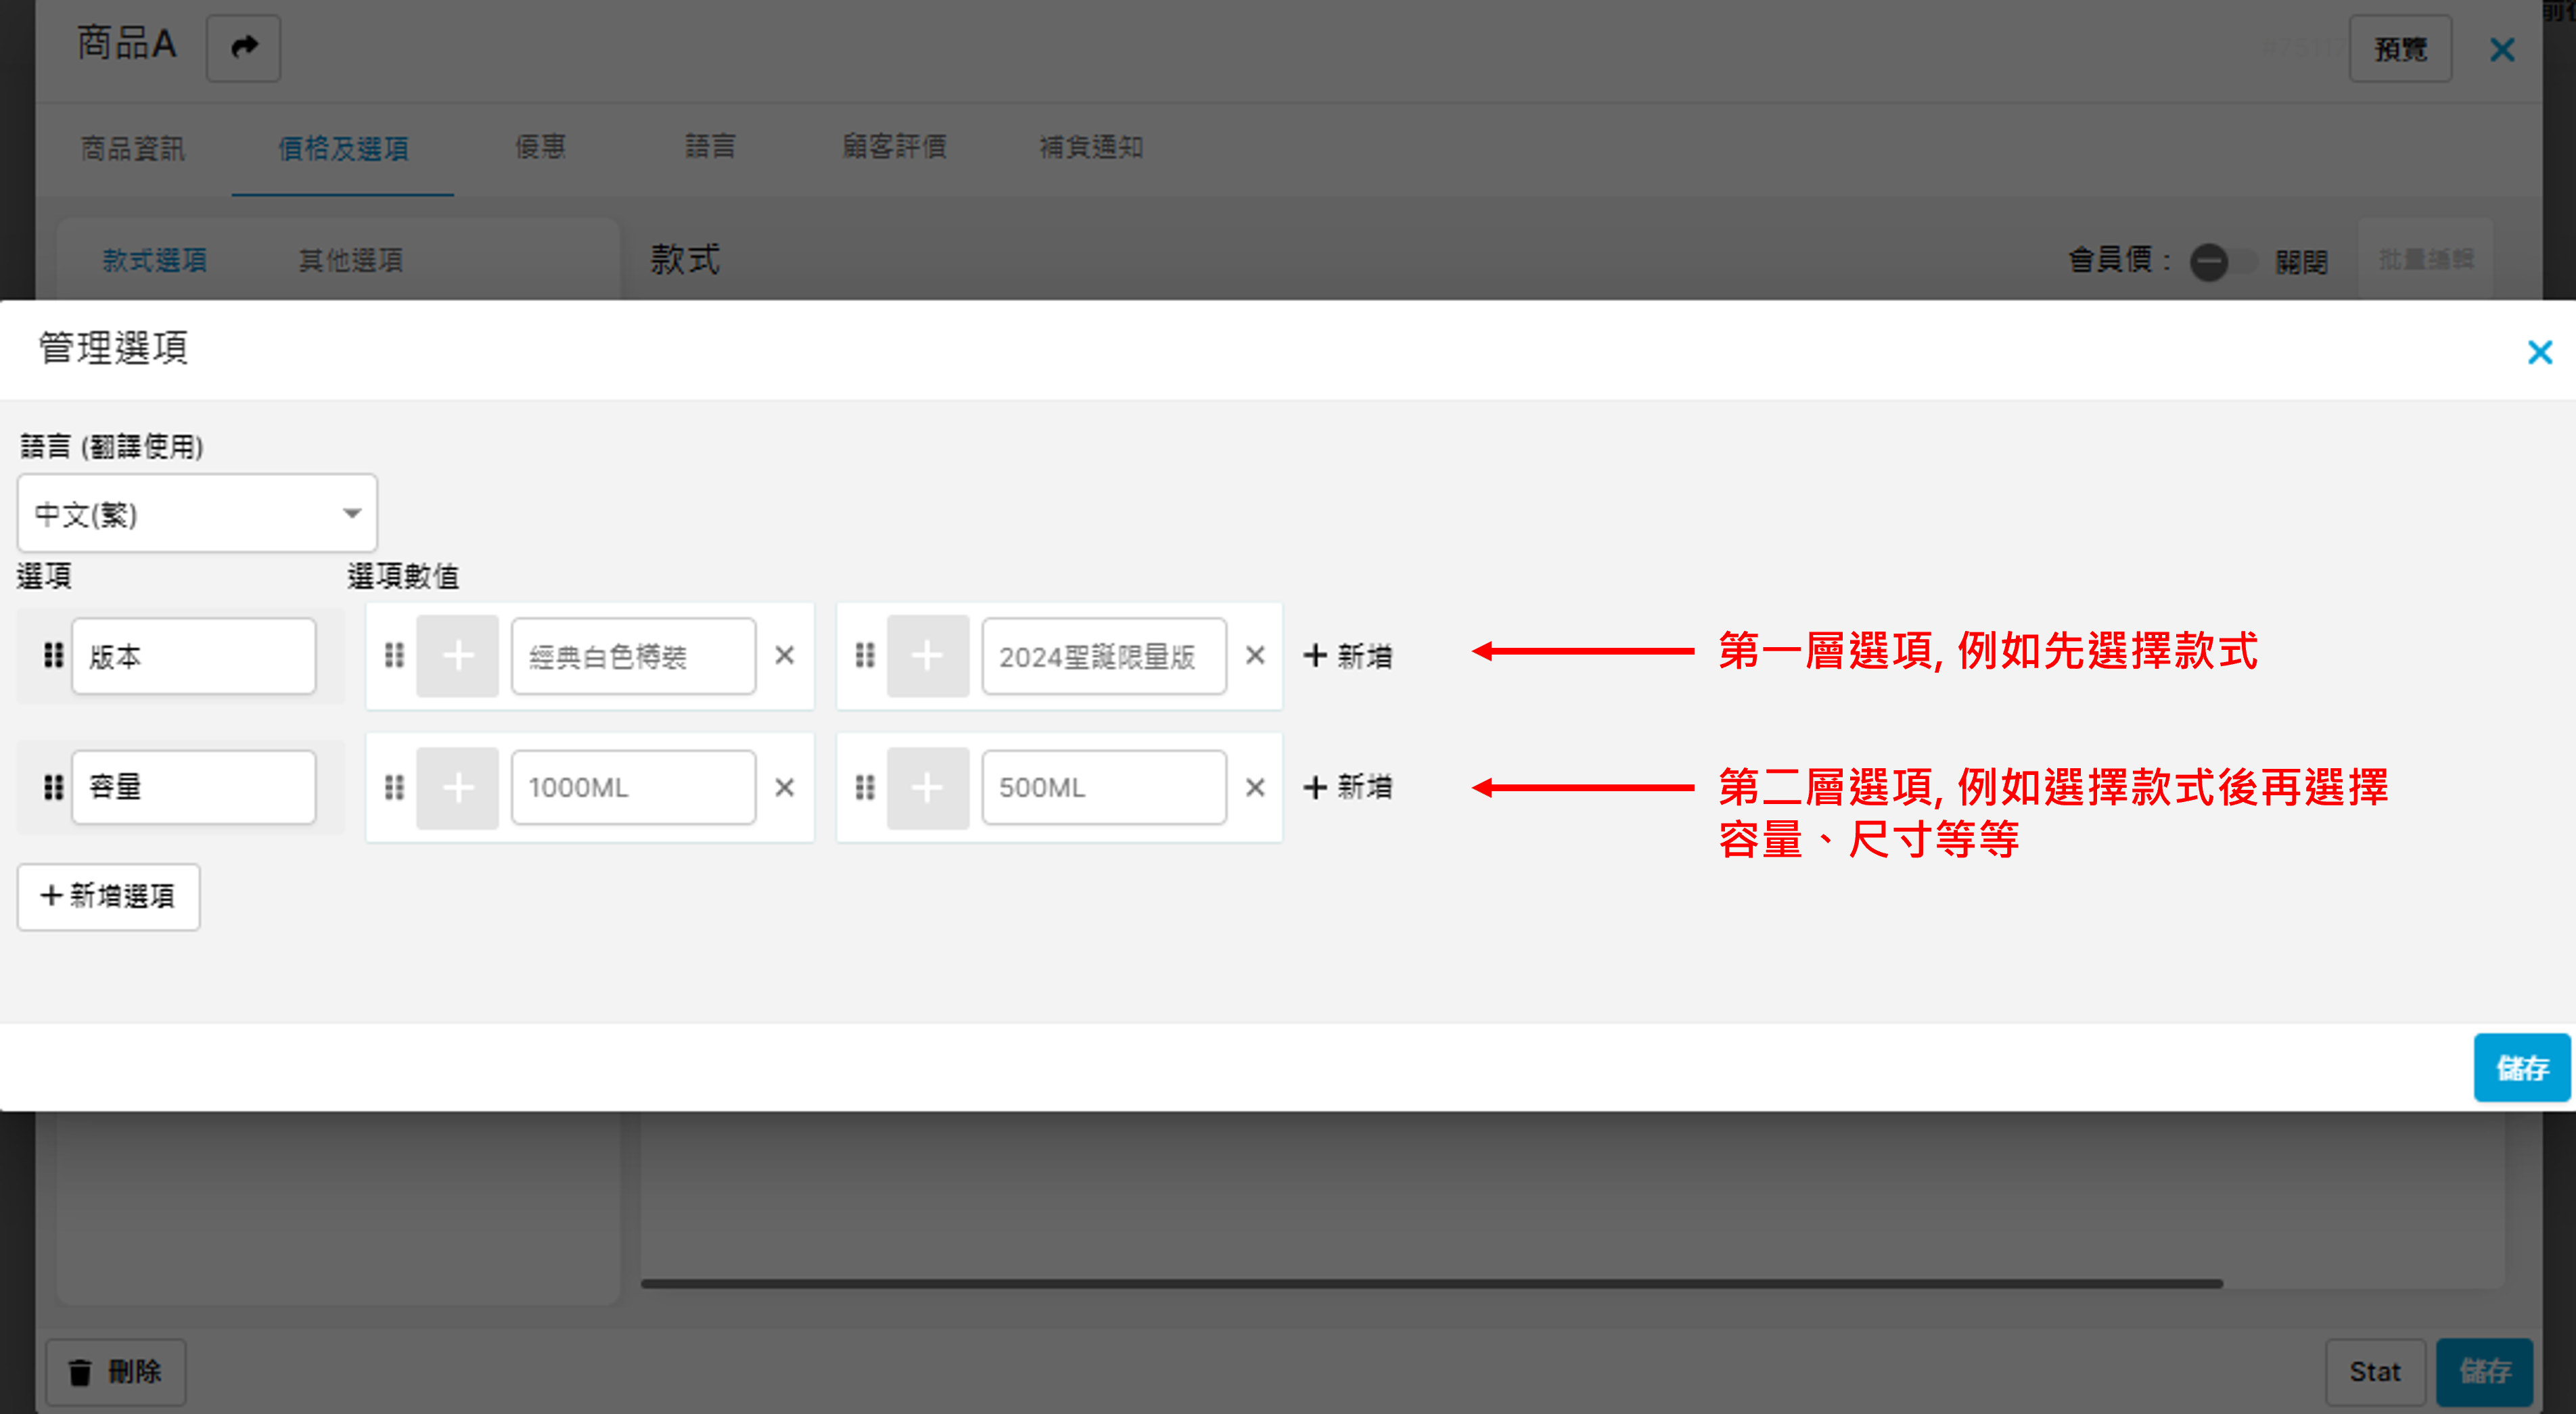Add image for 1000ML value

[457, 788]
